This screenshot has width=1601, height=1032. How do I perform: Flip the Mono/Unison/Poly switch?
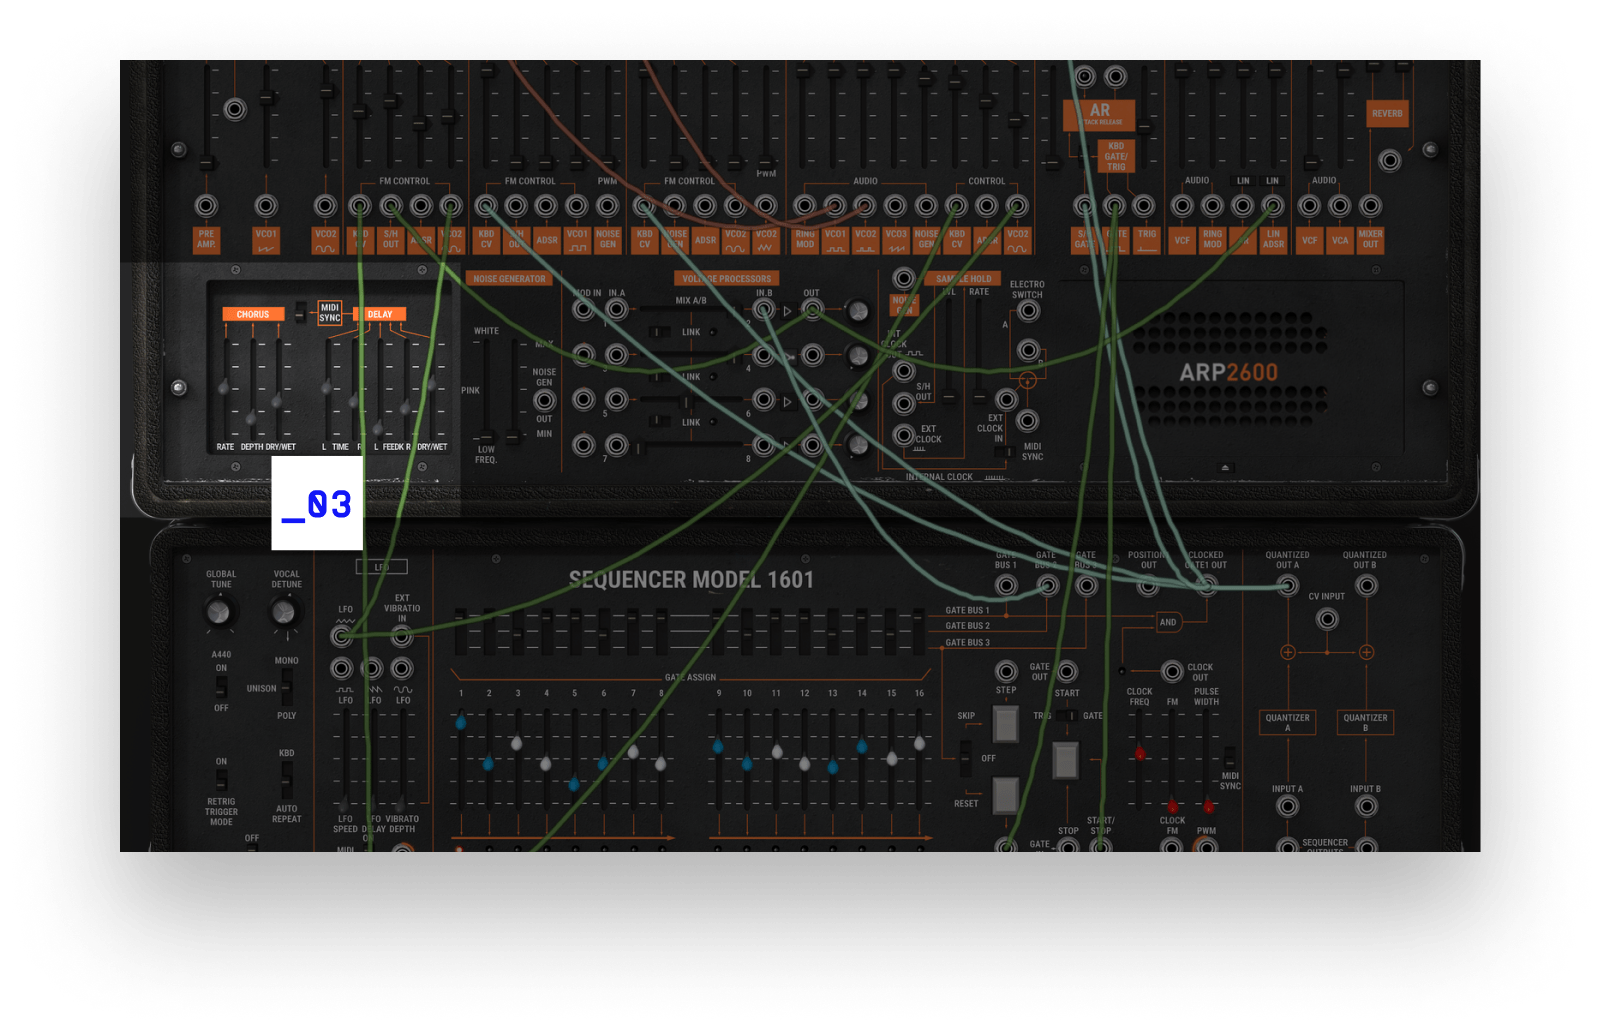pyautogui.click(x=287, y=688)
